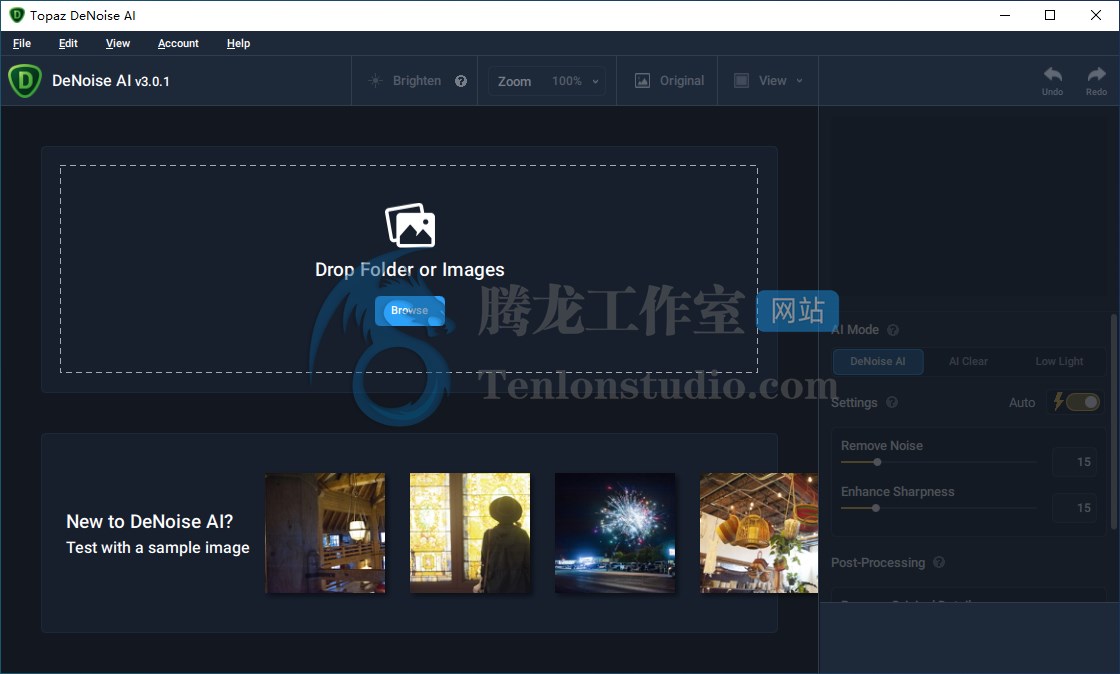The width and height of the screenshot is (1120, 674).
Task: Click the Topaz title bar app icon
Action: (x=16, y=15)
